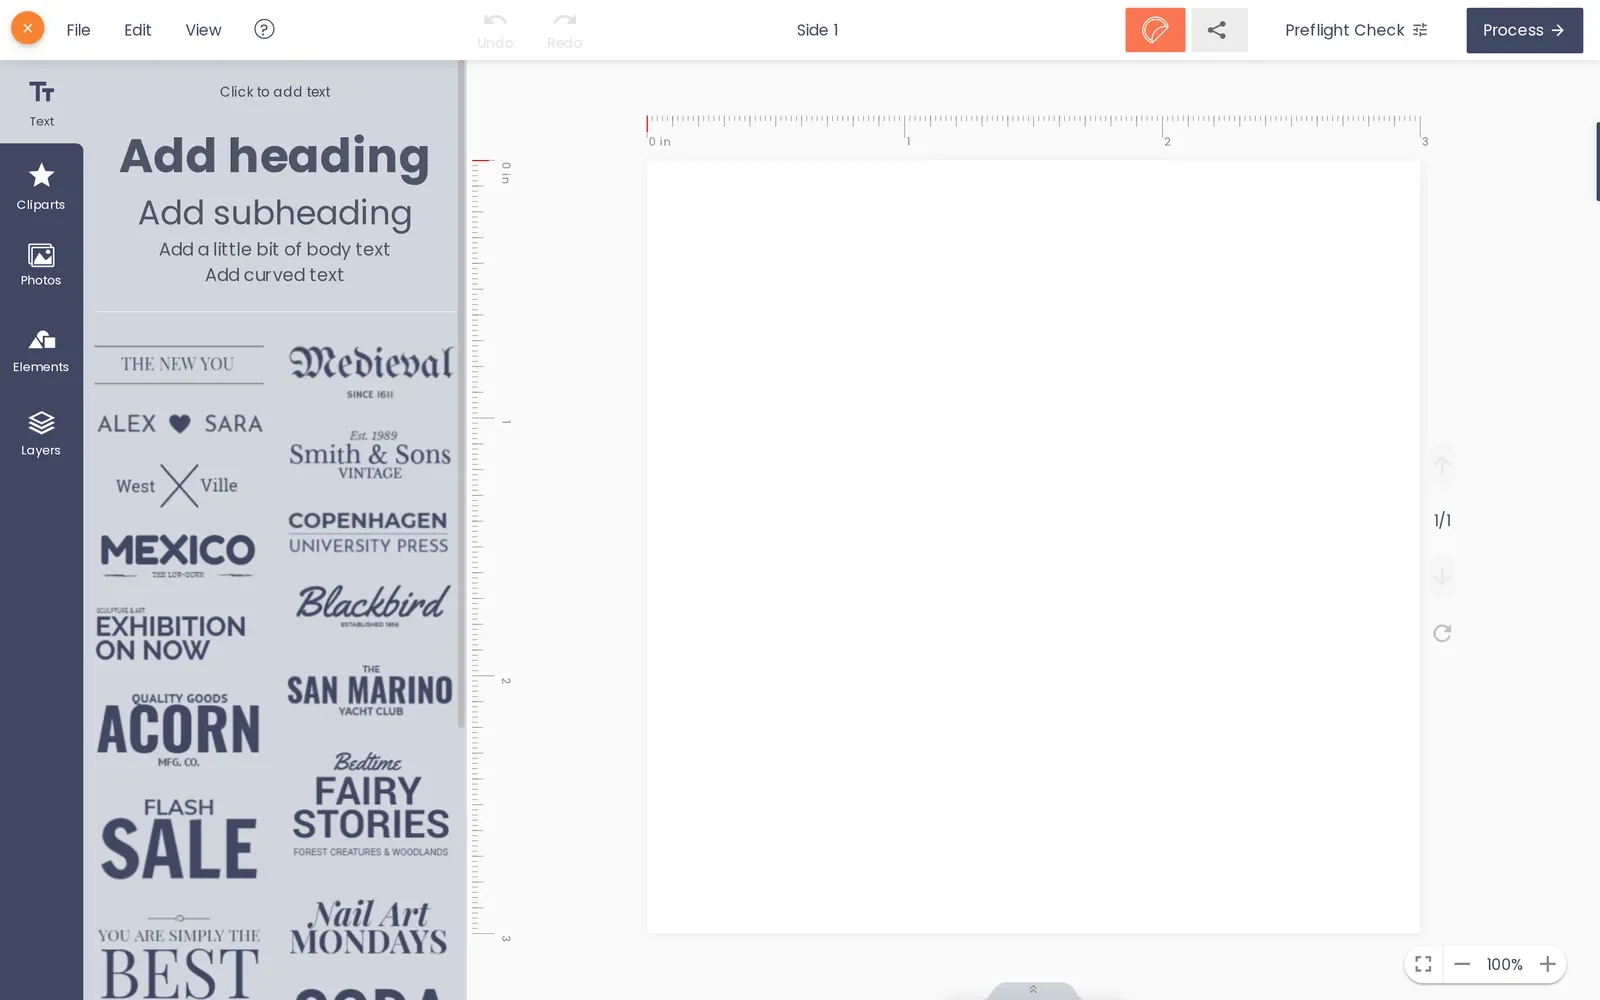Viewport: 1600px width, 1000px height.
Task: Select the ACORN Quality Goods template
Action: pos(178,730)
